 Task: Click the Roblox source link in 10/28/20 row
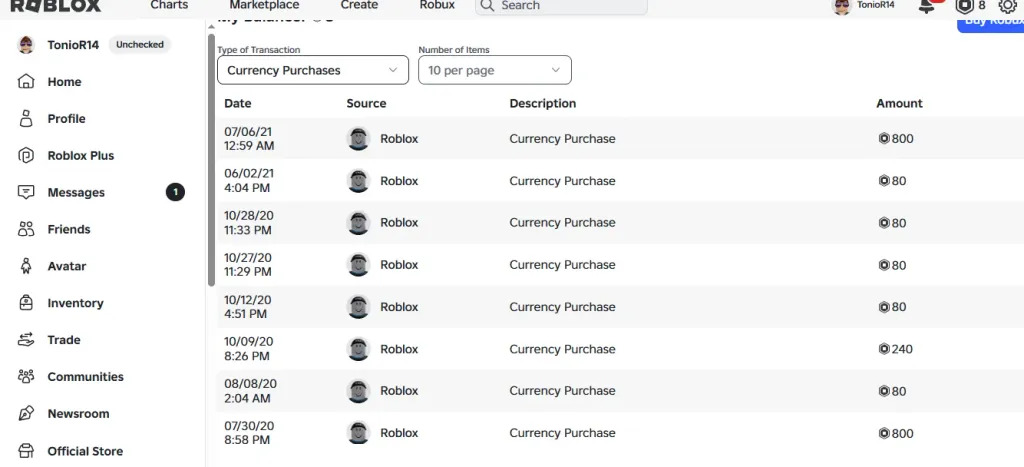coord(399,223)
